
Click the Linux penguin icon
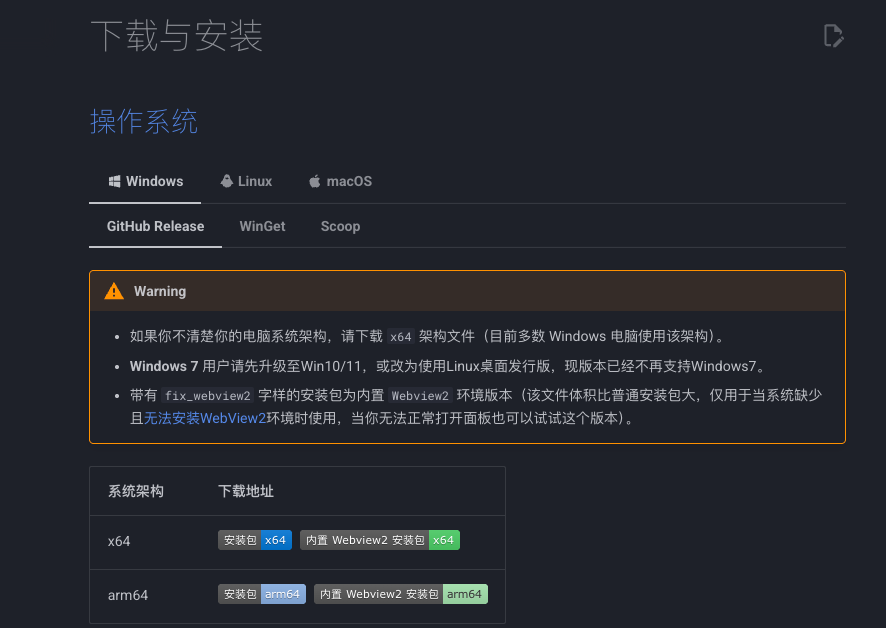point(227,181)
